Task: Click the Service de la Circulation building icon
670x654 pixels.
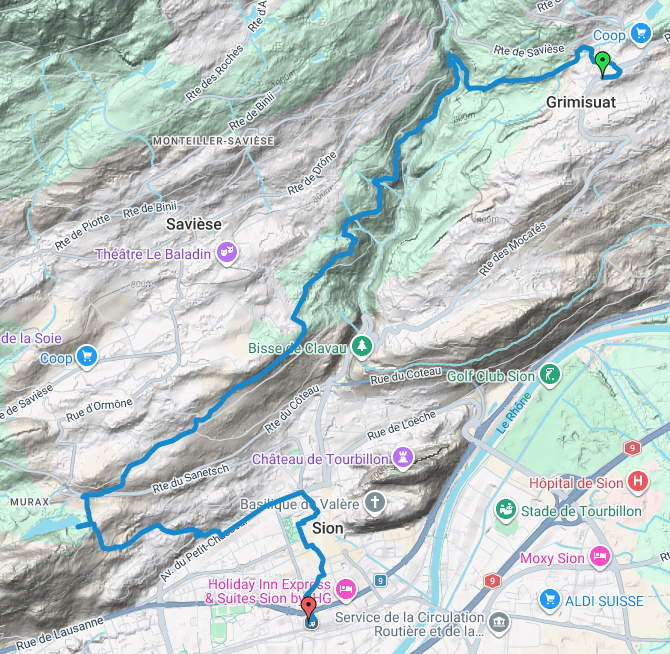Action: coord(499,623)
